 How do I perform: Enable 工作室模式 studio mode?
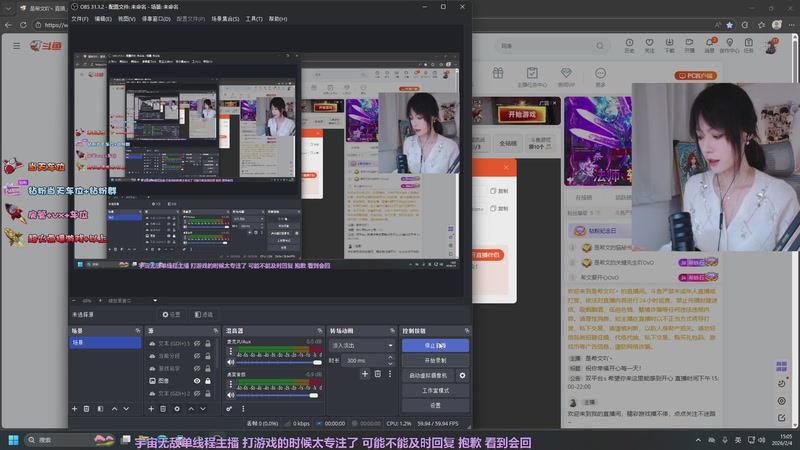(435, 390)
